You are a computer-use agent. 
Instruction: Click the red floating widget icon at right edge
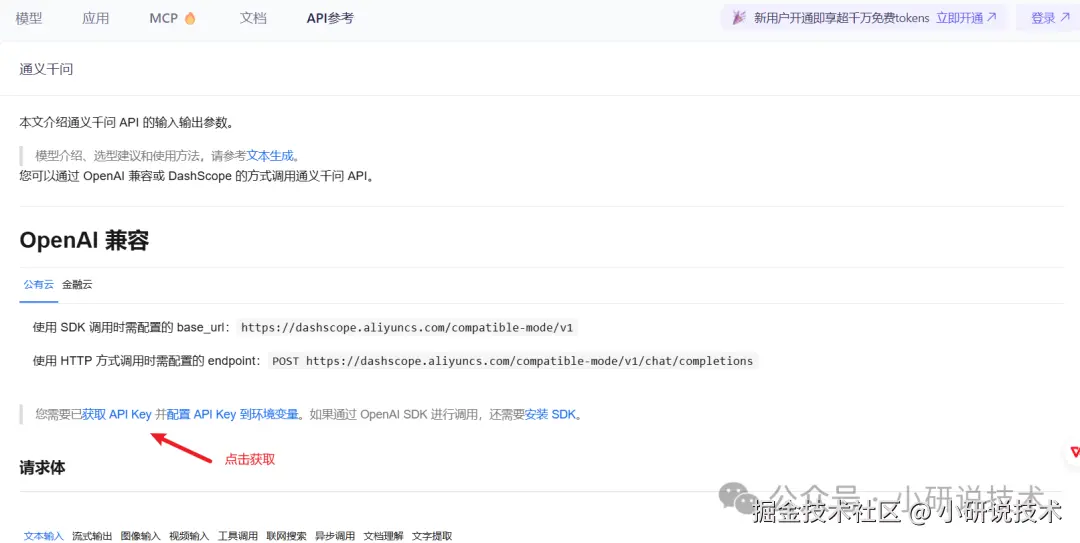(x=1074, y=452)
